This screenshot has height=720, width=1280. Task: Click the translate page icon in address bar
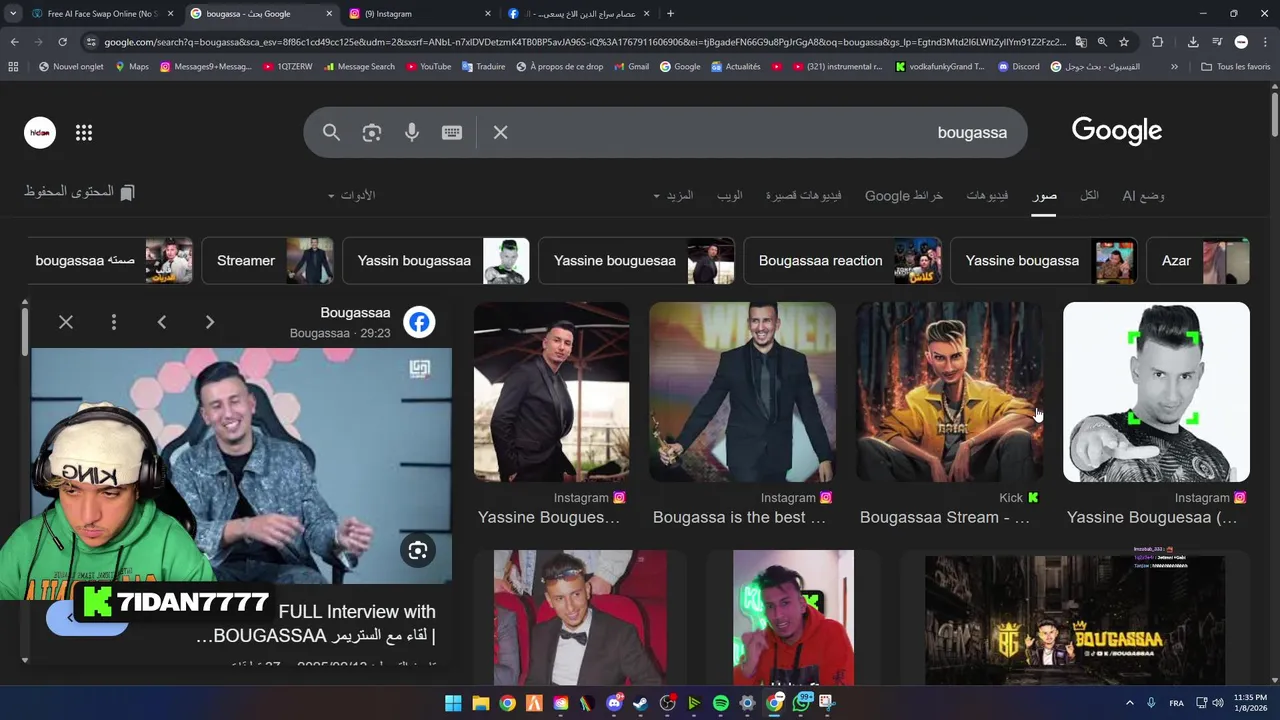1081,42
